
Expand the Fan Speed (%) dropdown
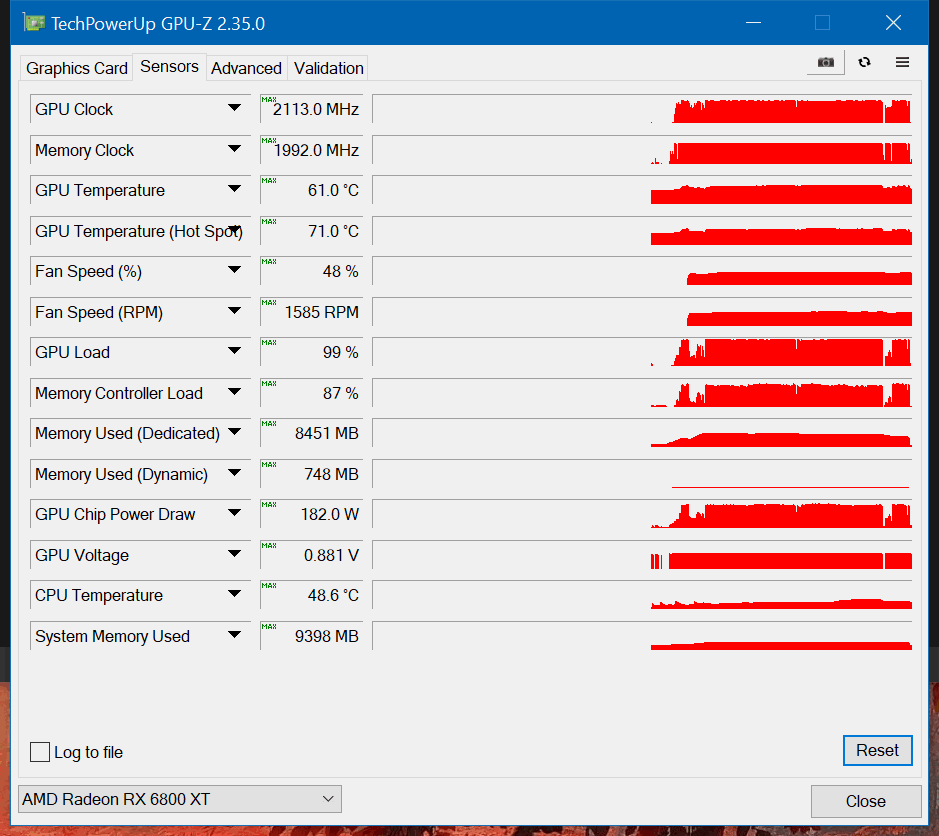point(234,270)
